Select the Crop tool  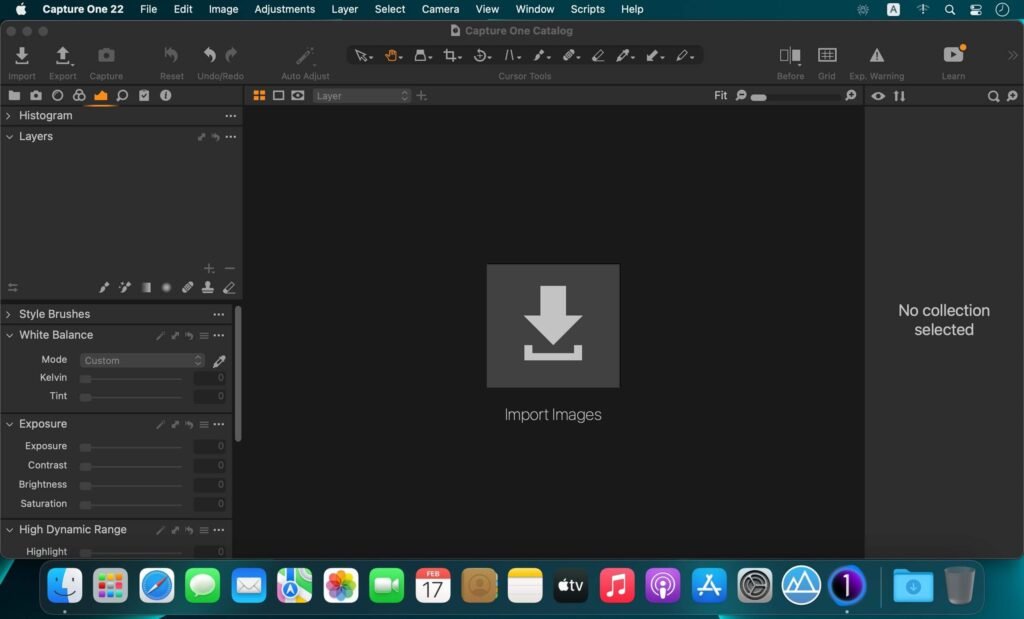point(450,55)
